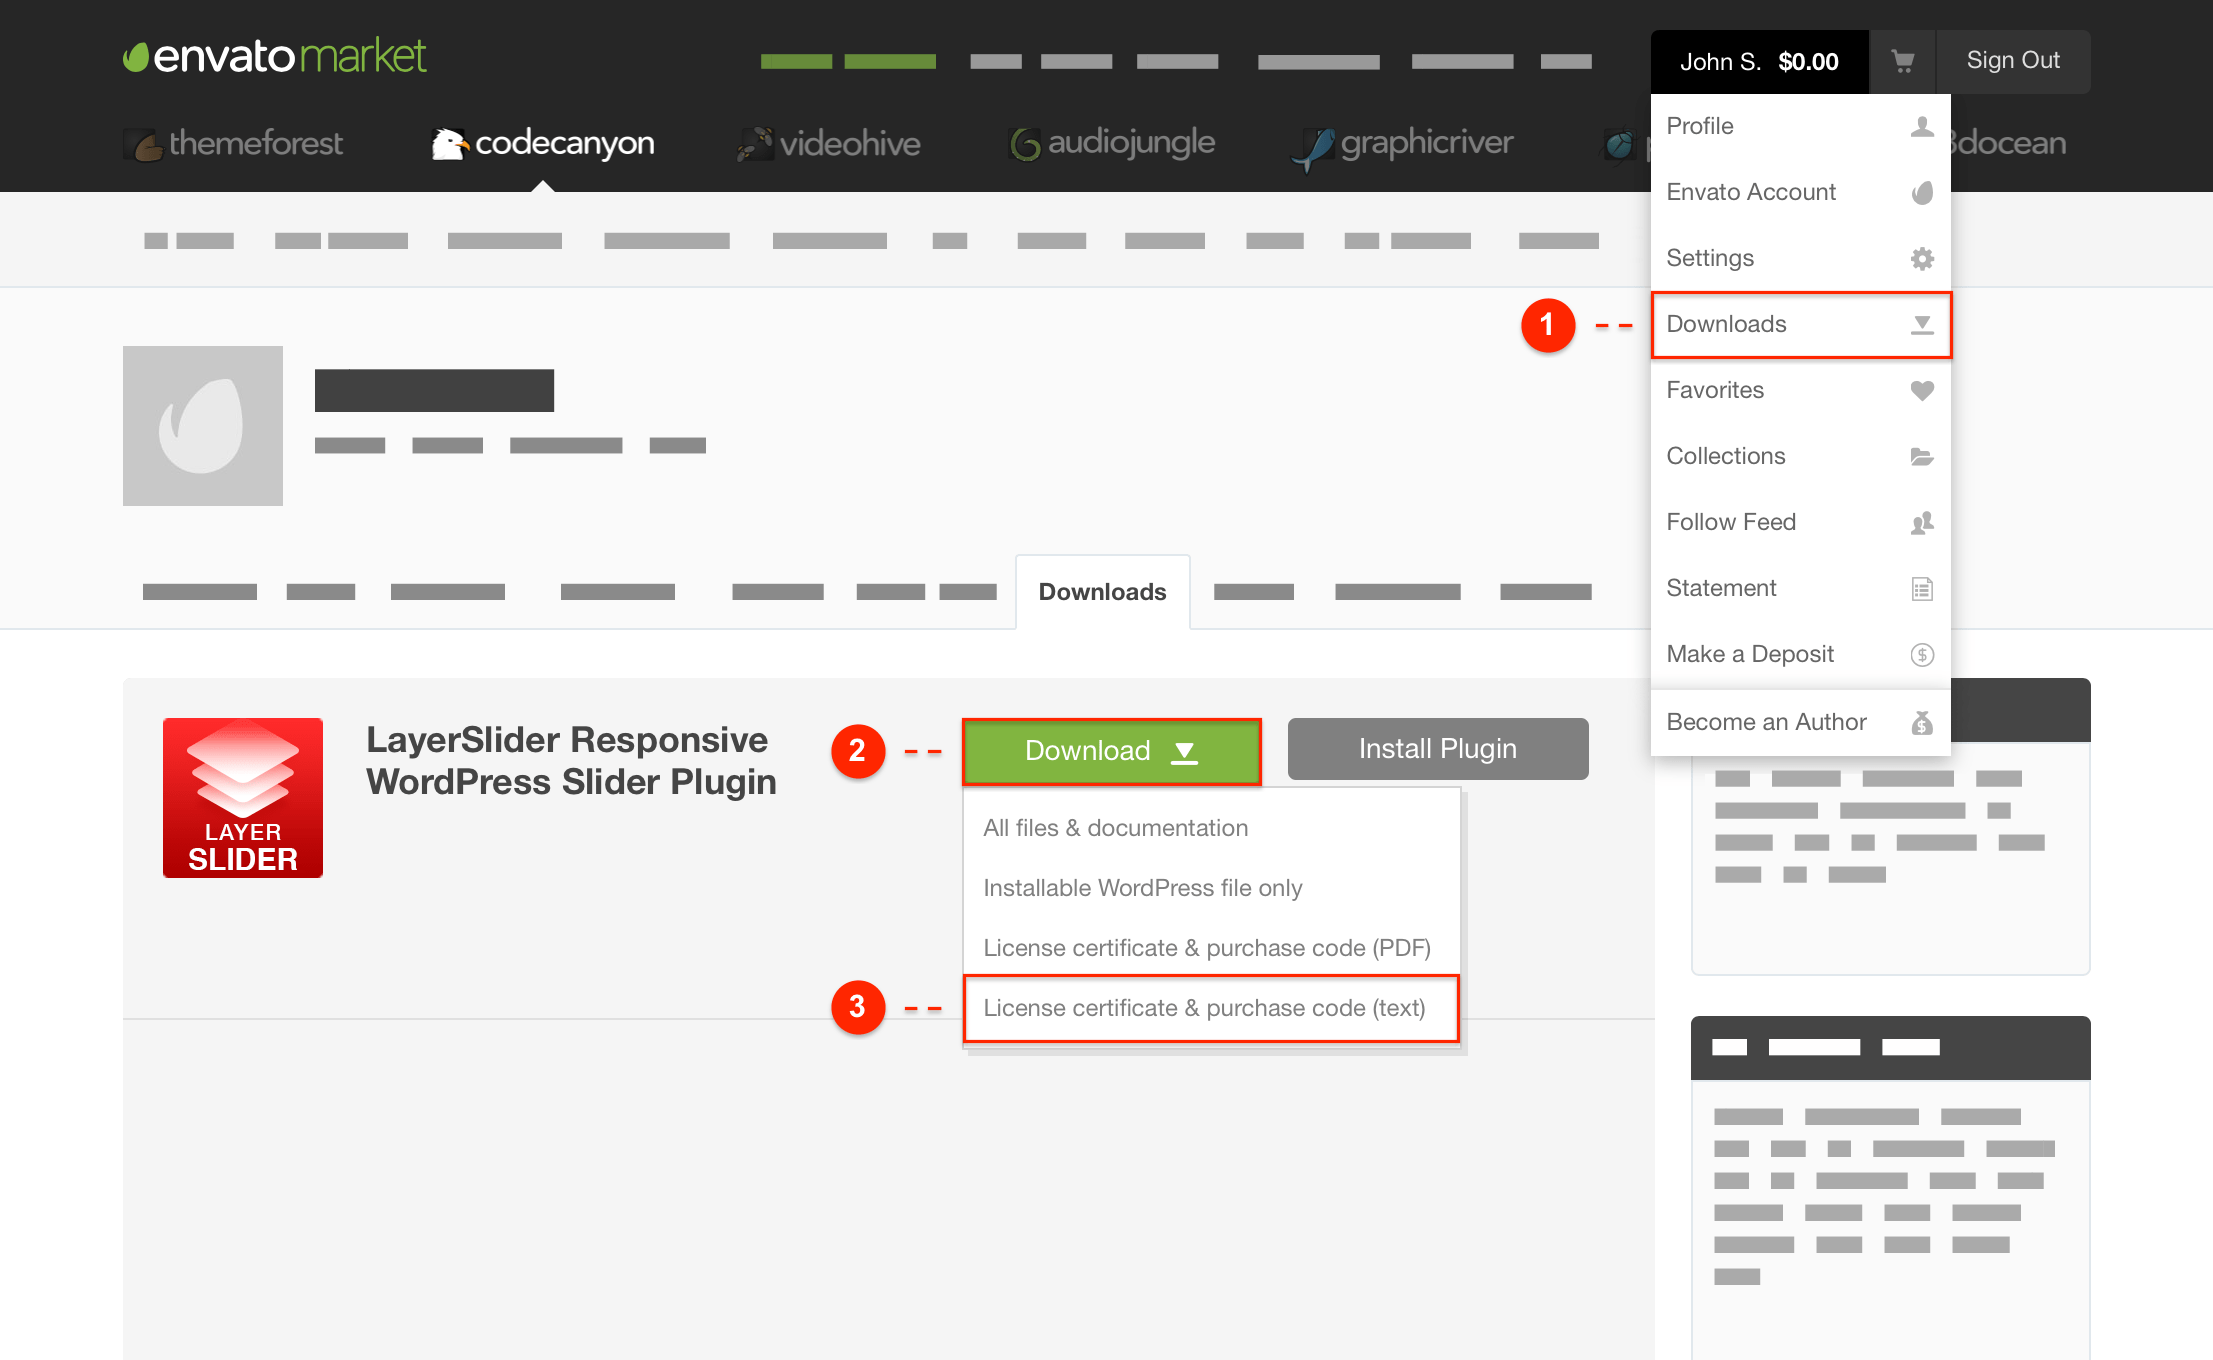Expand the green Download dropdown button
Screen dimensions: 2213x1360
1111,751
